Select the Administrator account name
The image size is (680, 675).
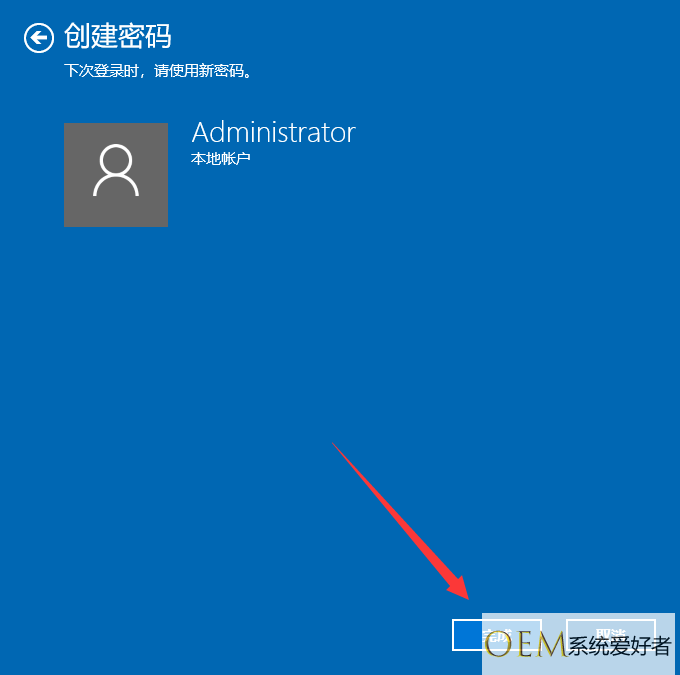point(274,132)
